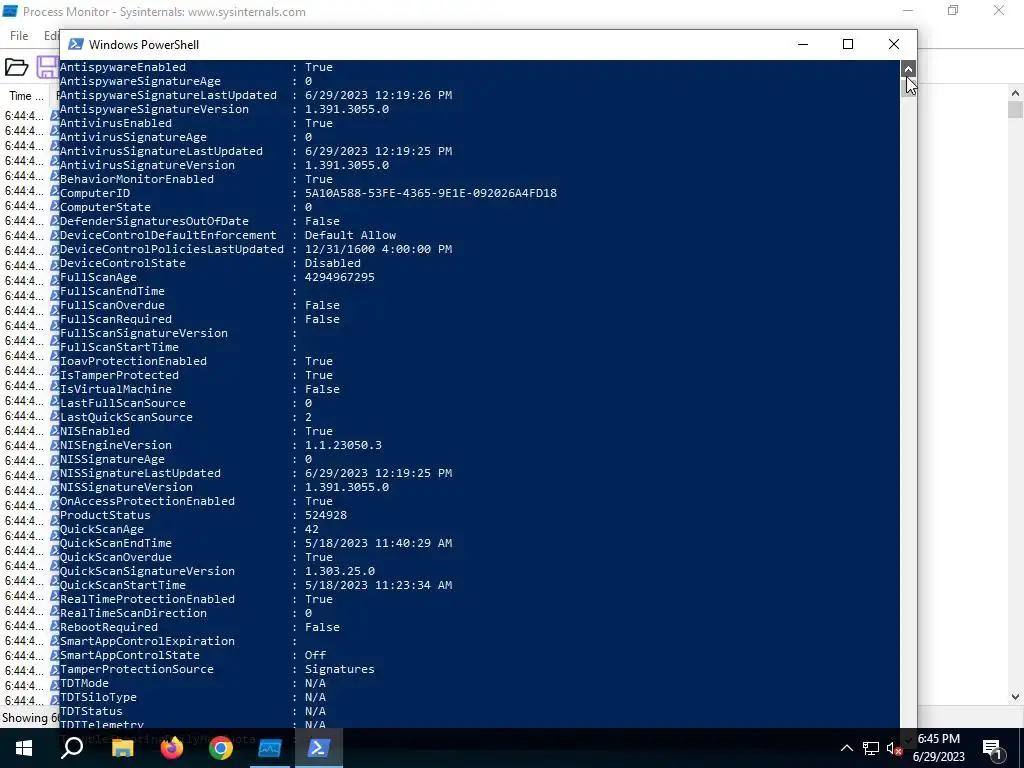The height and width of the screenshot is (768, 1024).
Task: Open taskbar Search
Action: 72,748
